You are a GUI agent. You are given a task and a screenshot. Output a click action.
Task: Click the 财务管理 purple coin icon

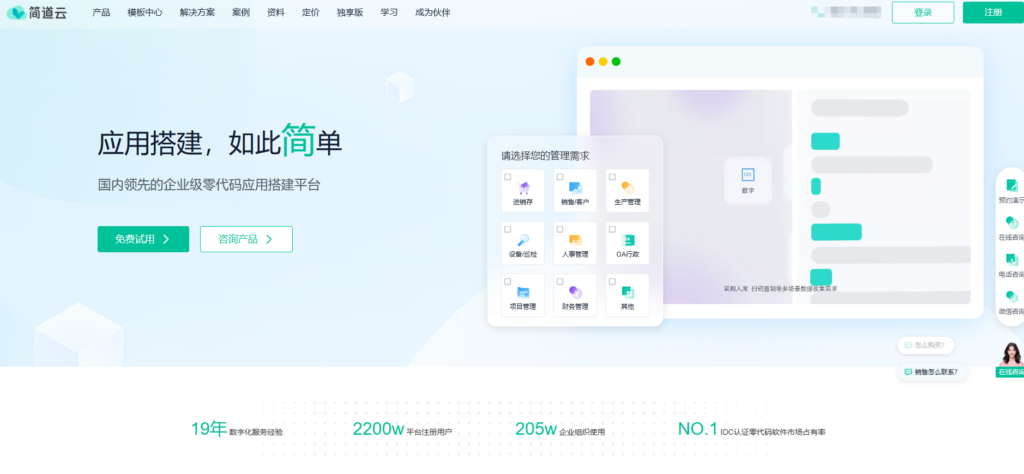click(575, 292)
